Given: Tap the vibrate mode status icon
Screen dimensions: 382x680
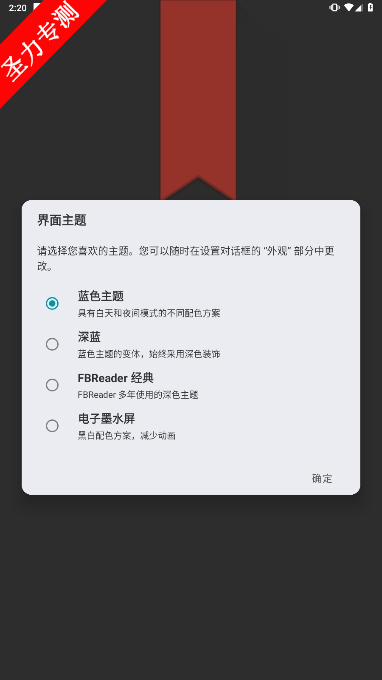Looking at the screenshot, I should tap(334, 7).
